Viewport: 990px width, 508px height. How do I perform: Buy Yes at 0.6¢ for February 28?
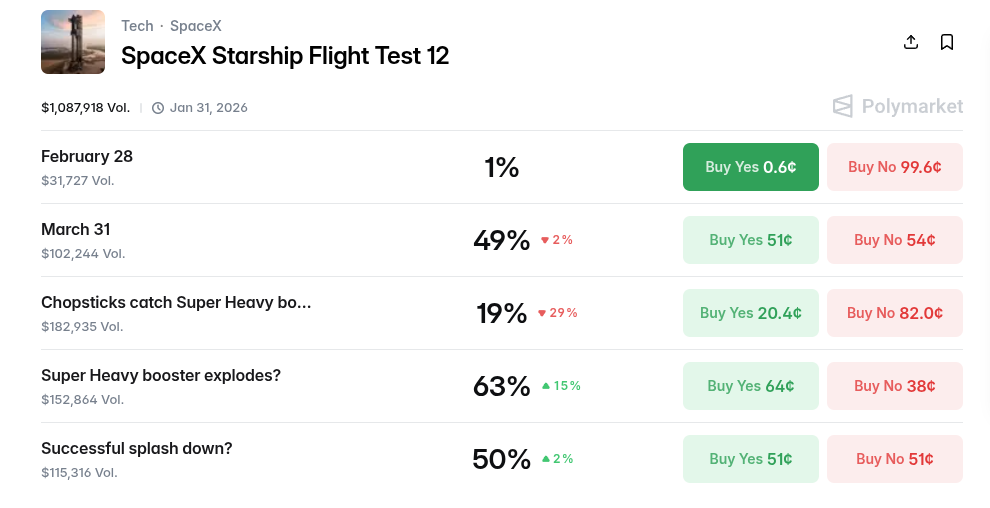[x=750, y=167]
